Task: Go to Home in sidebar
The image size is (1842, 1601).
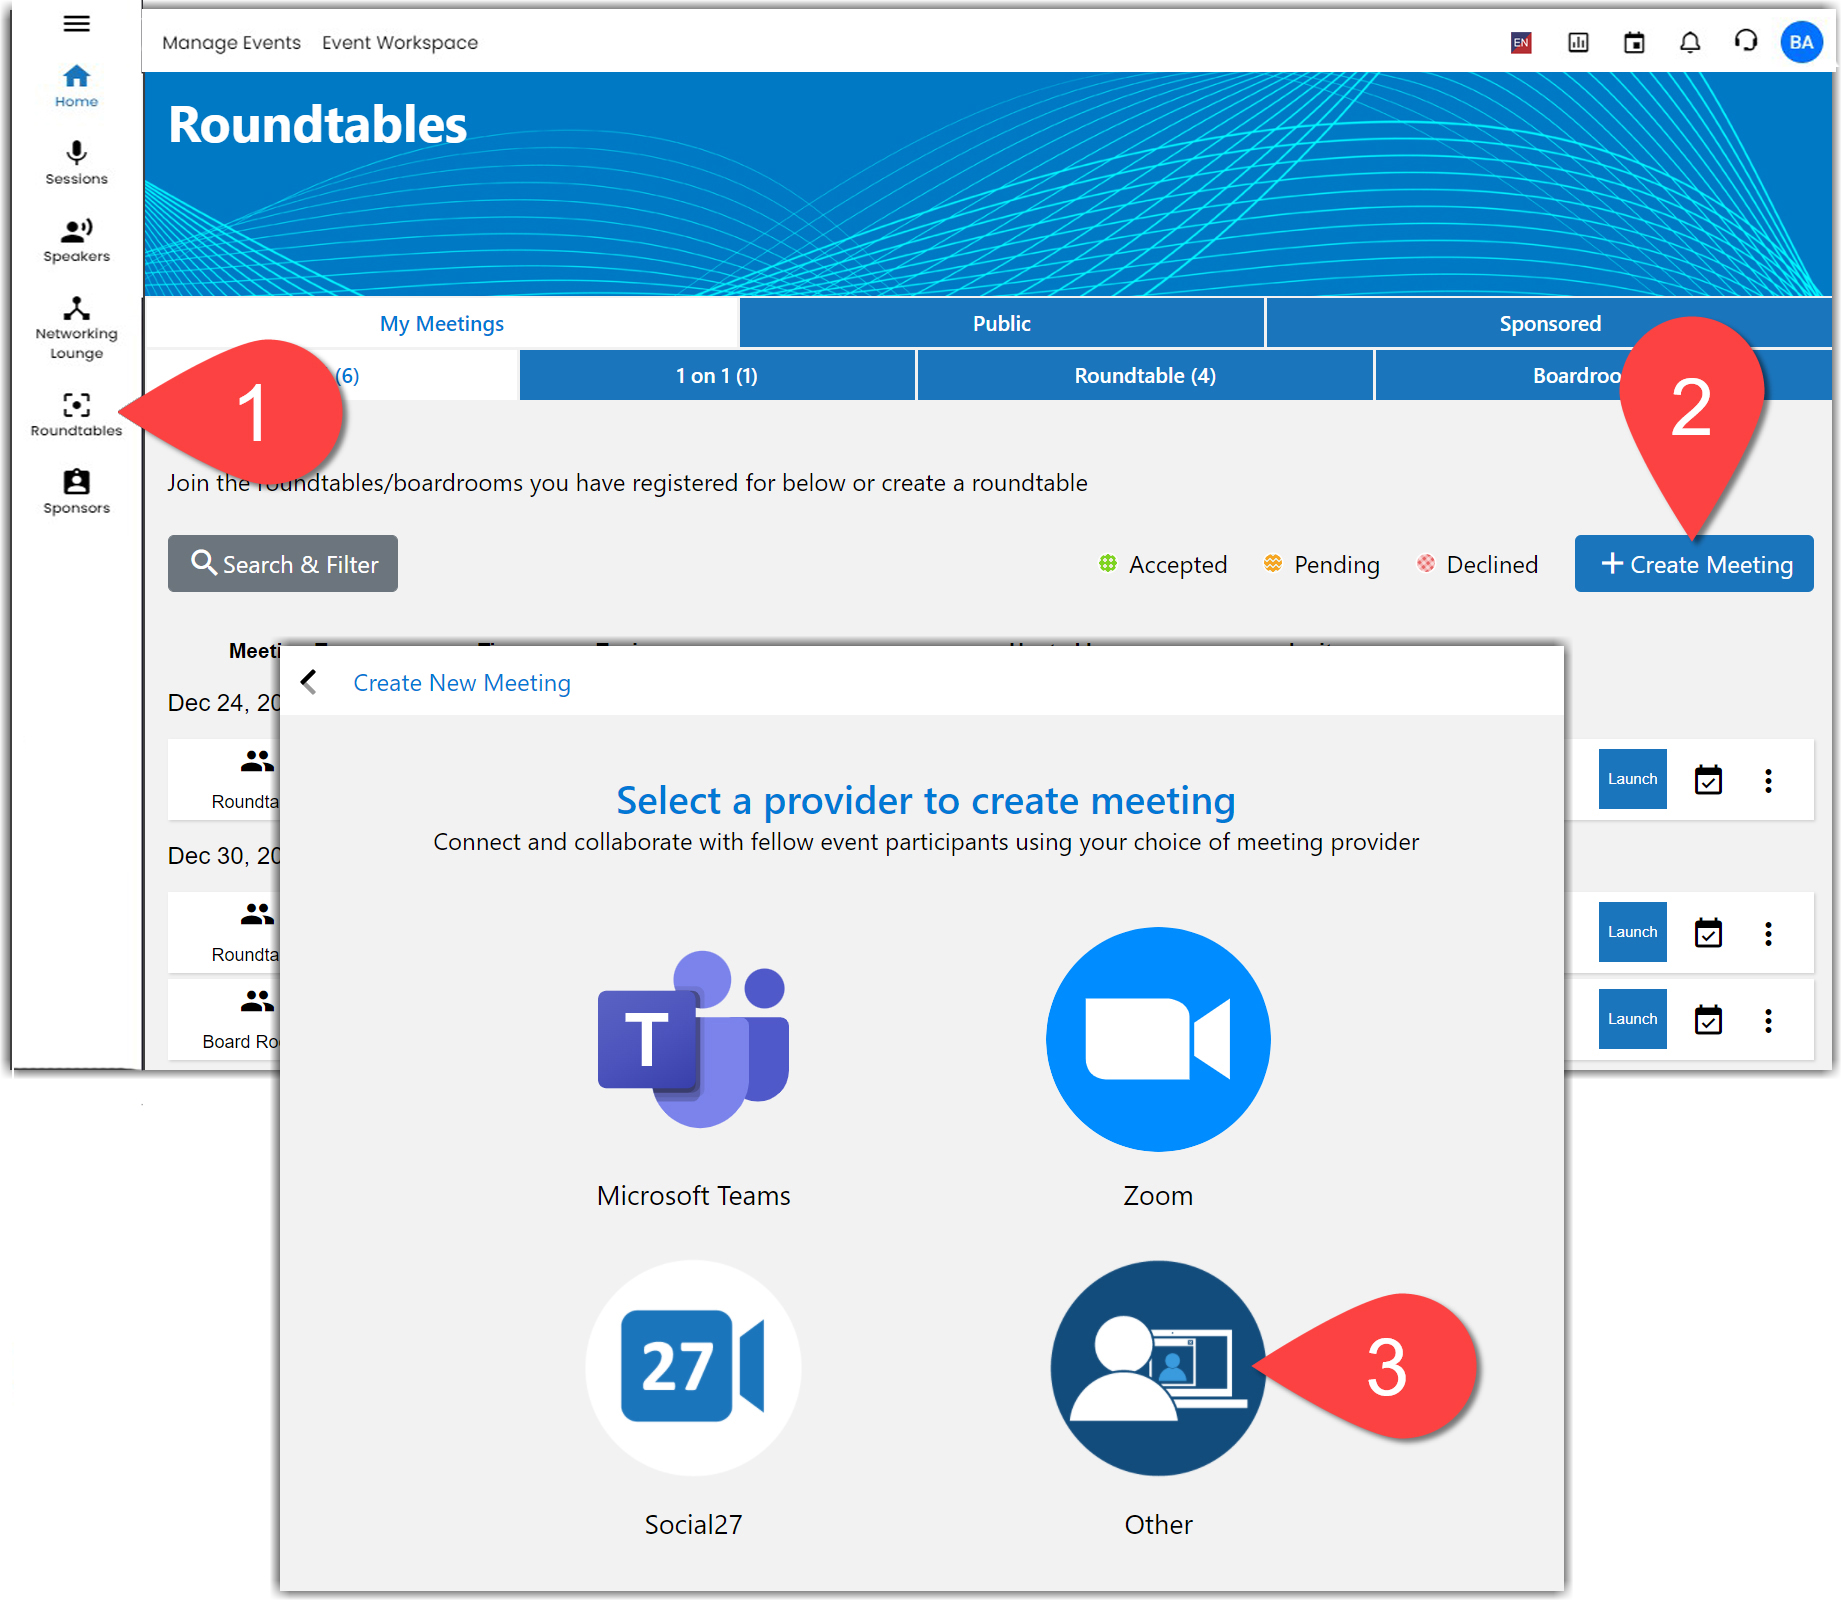Action: pyautogui.click(x=76, y=86)
